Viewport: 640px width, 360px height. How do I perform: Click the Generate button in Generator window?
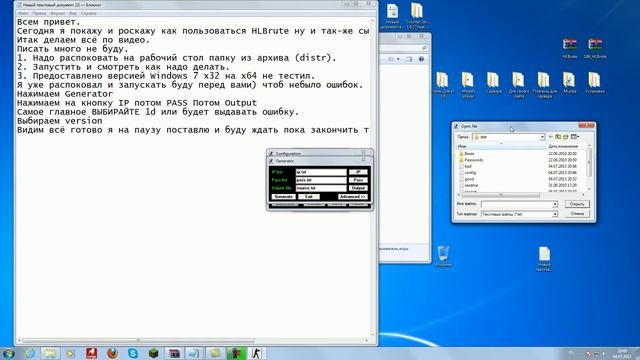(283, 197)
